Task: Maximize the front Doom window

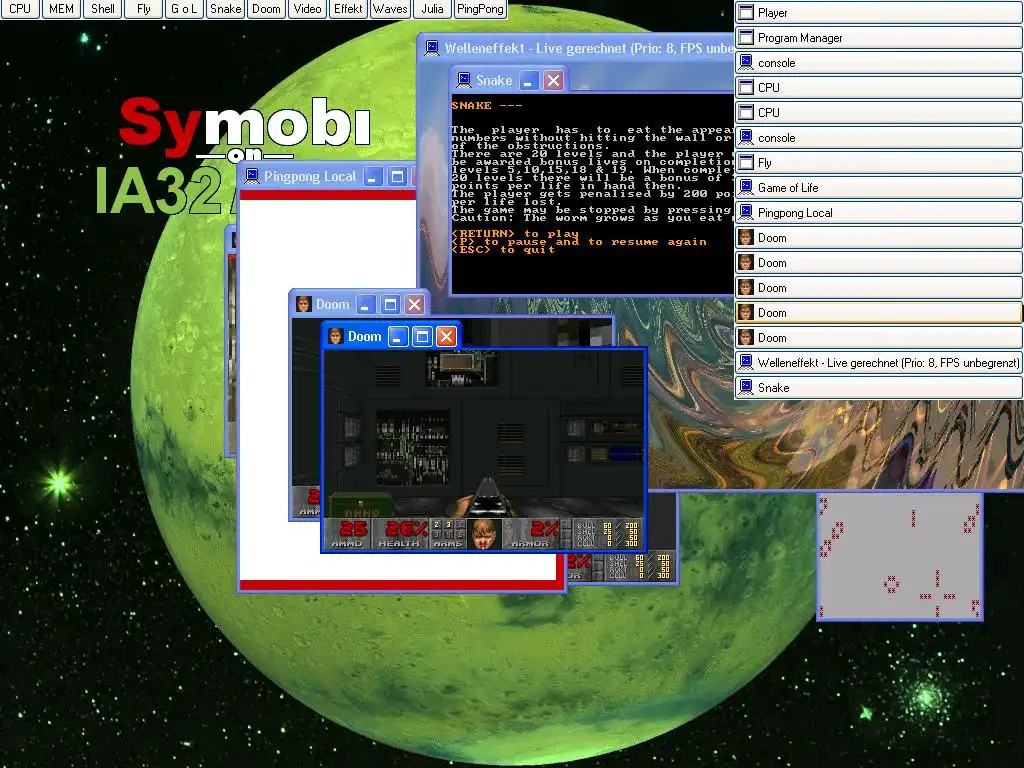Action: tap(422, 336)
